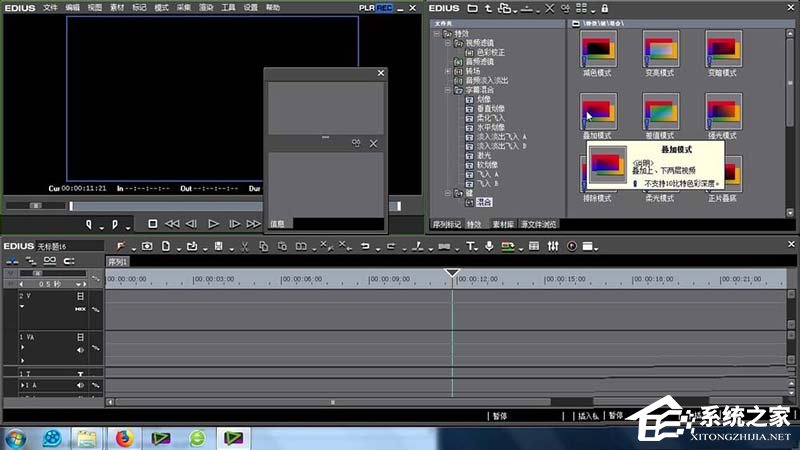The width and height of the screenshot is (800, 450).
Task: Open Firefox from the Windows taskbar
Action: tap(124, 437)
